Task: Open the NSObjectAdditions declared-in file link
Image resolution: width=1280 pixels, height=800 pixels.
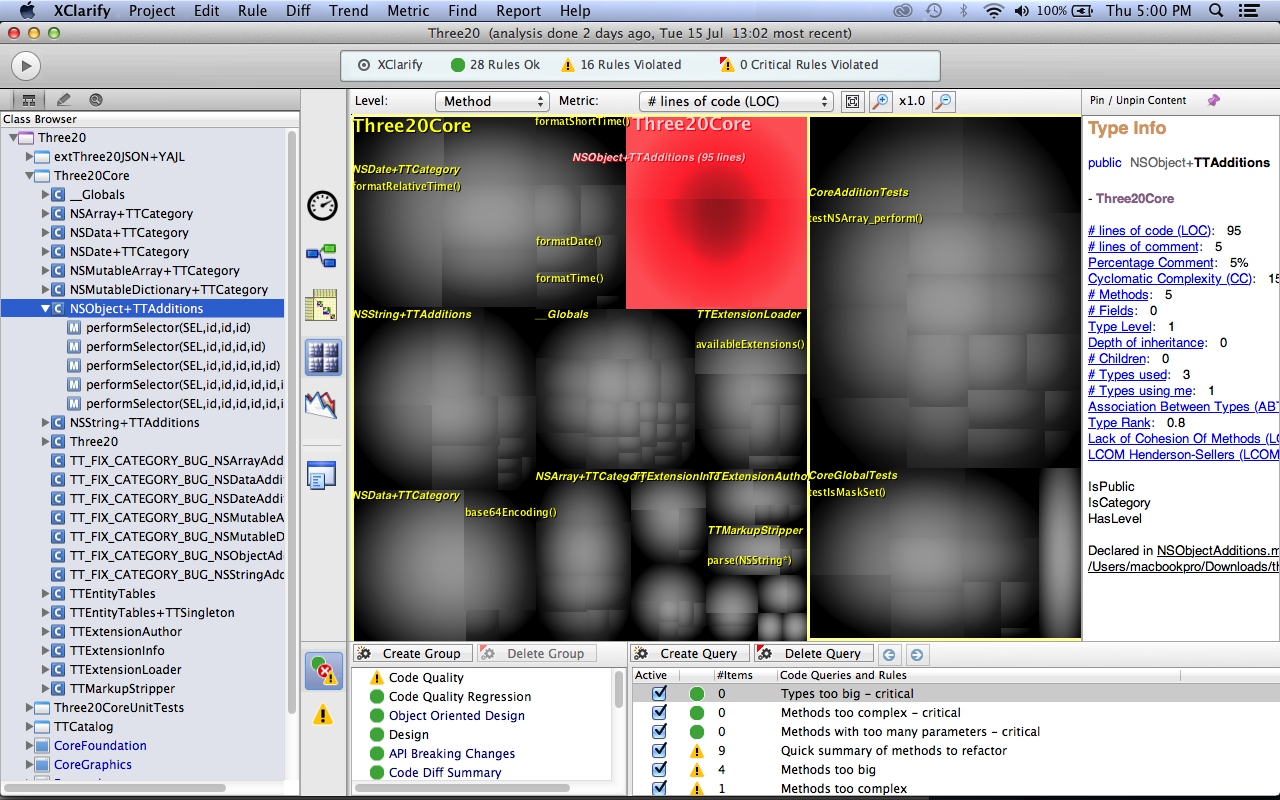Action: pyautogui.click(x=1218, y=551)
